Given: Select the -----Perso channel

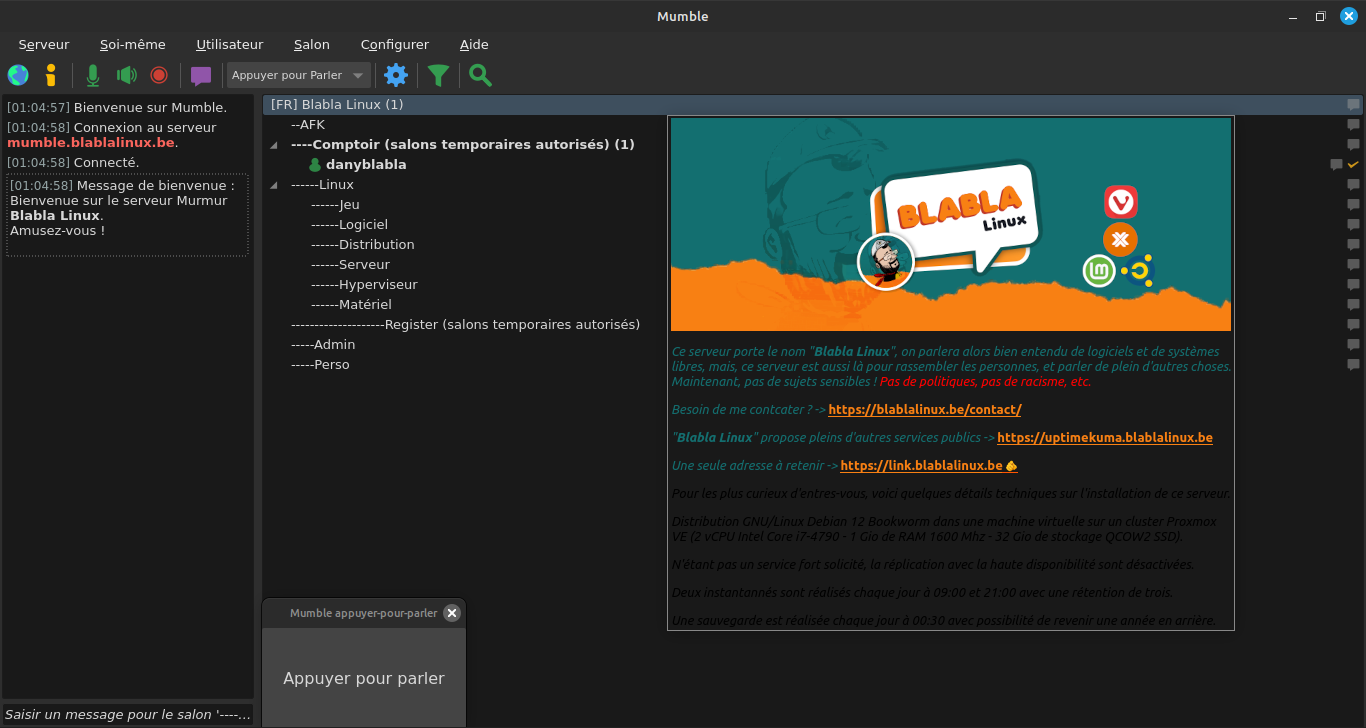Looking at the screenshot, I should [x=320, y=364].
